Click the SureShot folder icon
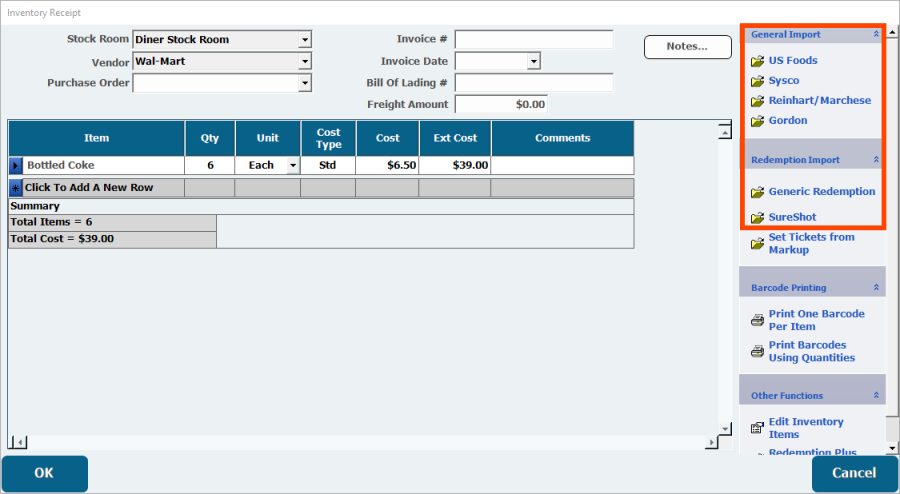This screenshot has width=900, height=494. point(757,218)
